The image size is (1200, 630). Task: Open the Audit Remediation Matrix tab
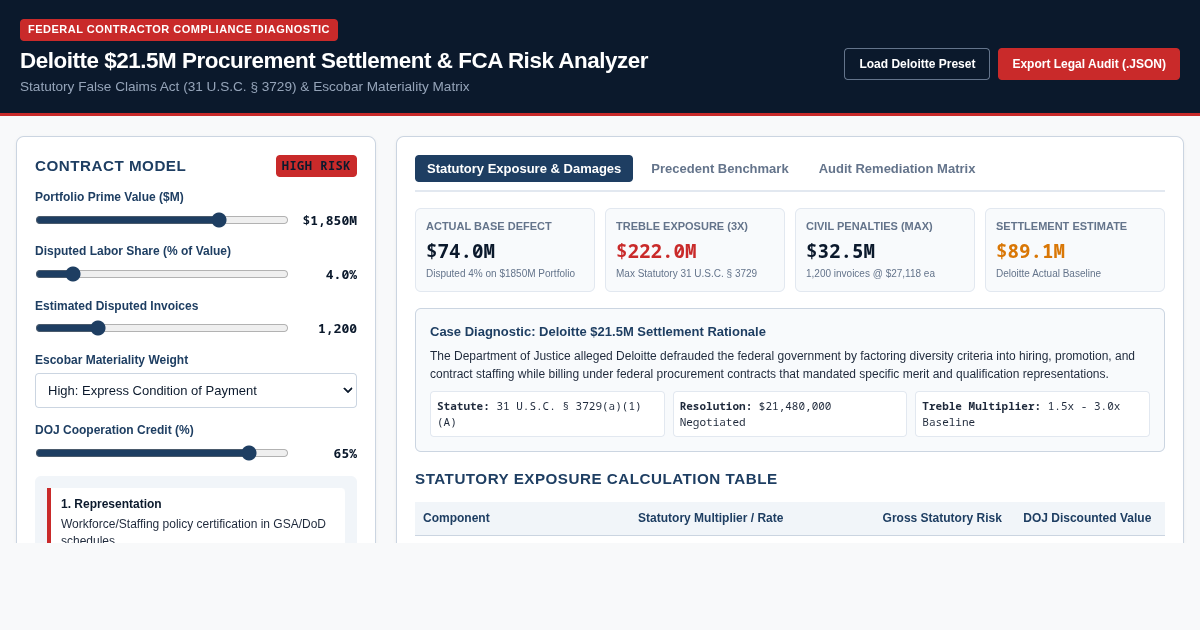[897, 168]
